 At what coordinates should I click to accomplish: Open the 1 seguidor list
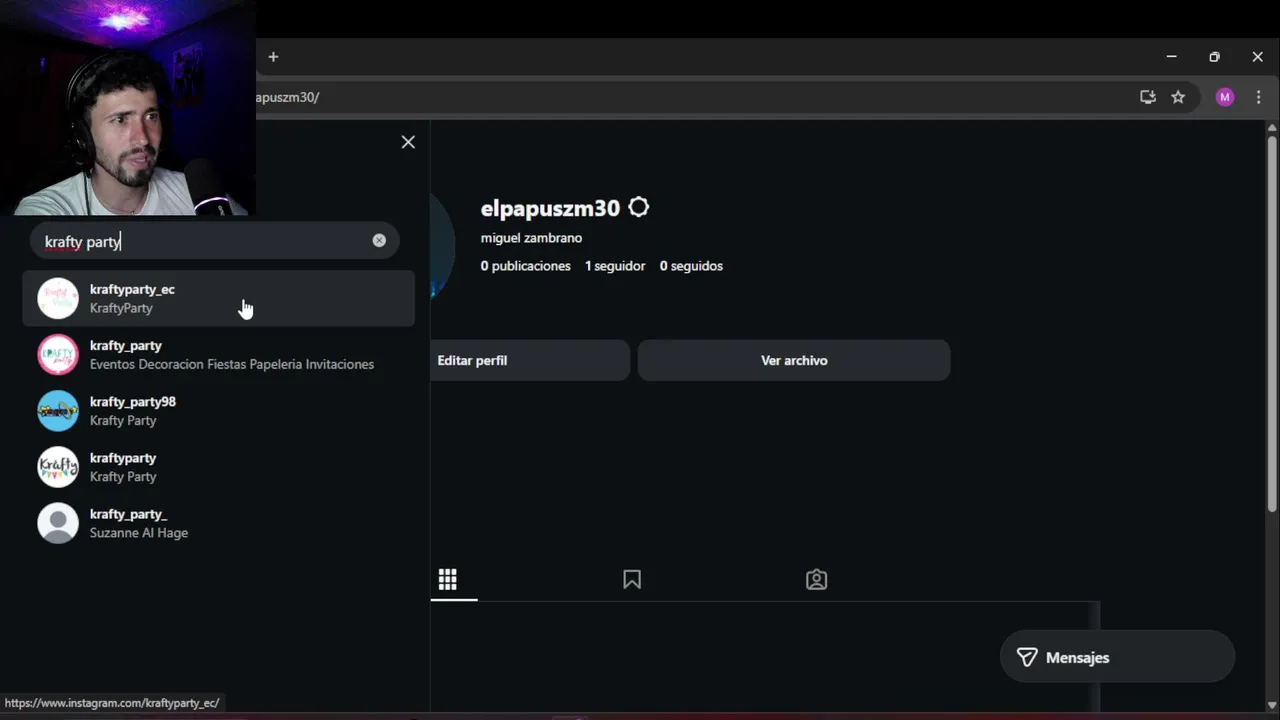point(615,266)
